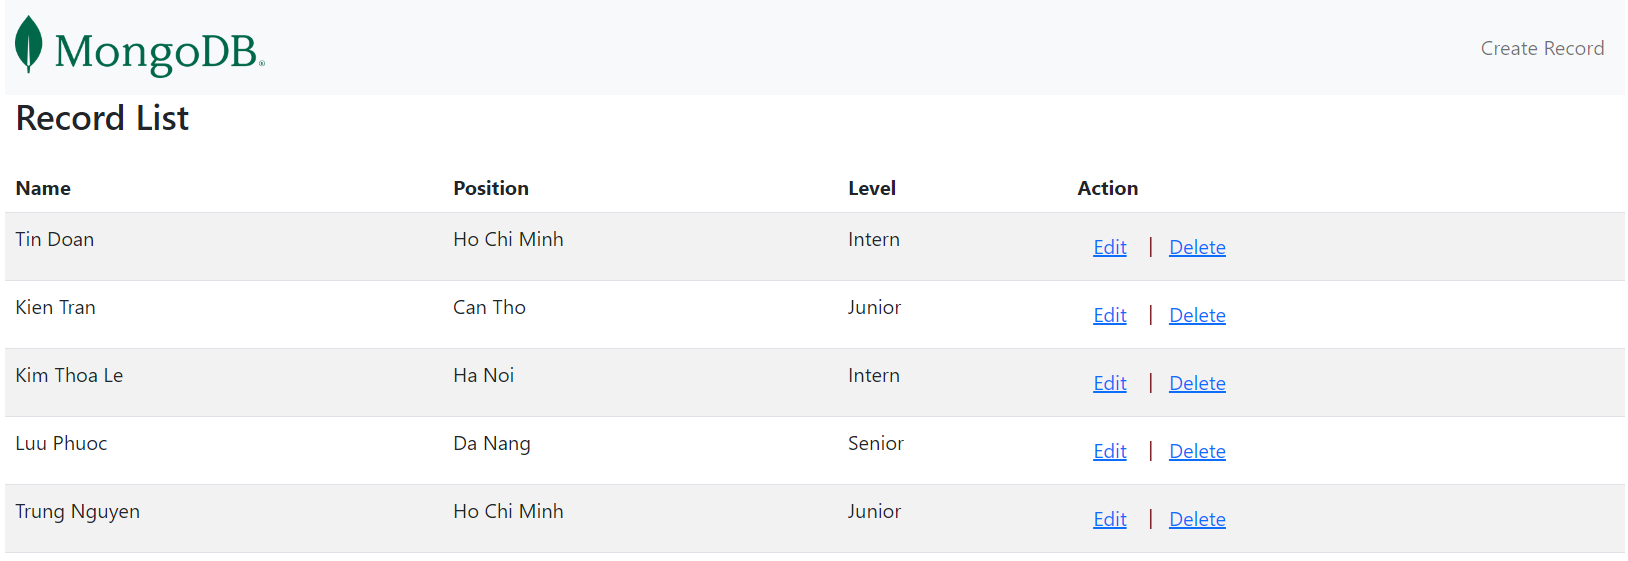The image size is (1628, 561).
Task: Open the Create Record page
Action: (1541, 48)
